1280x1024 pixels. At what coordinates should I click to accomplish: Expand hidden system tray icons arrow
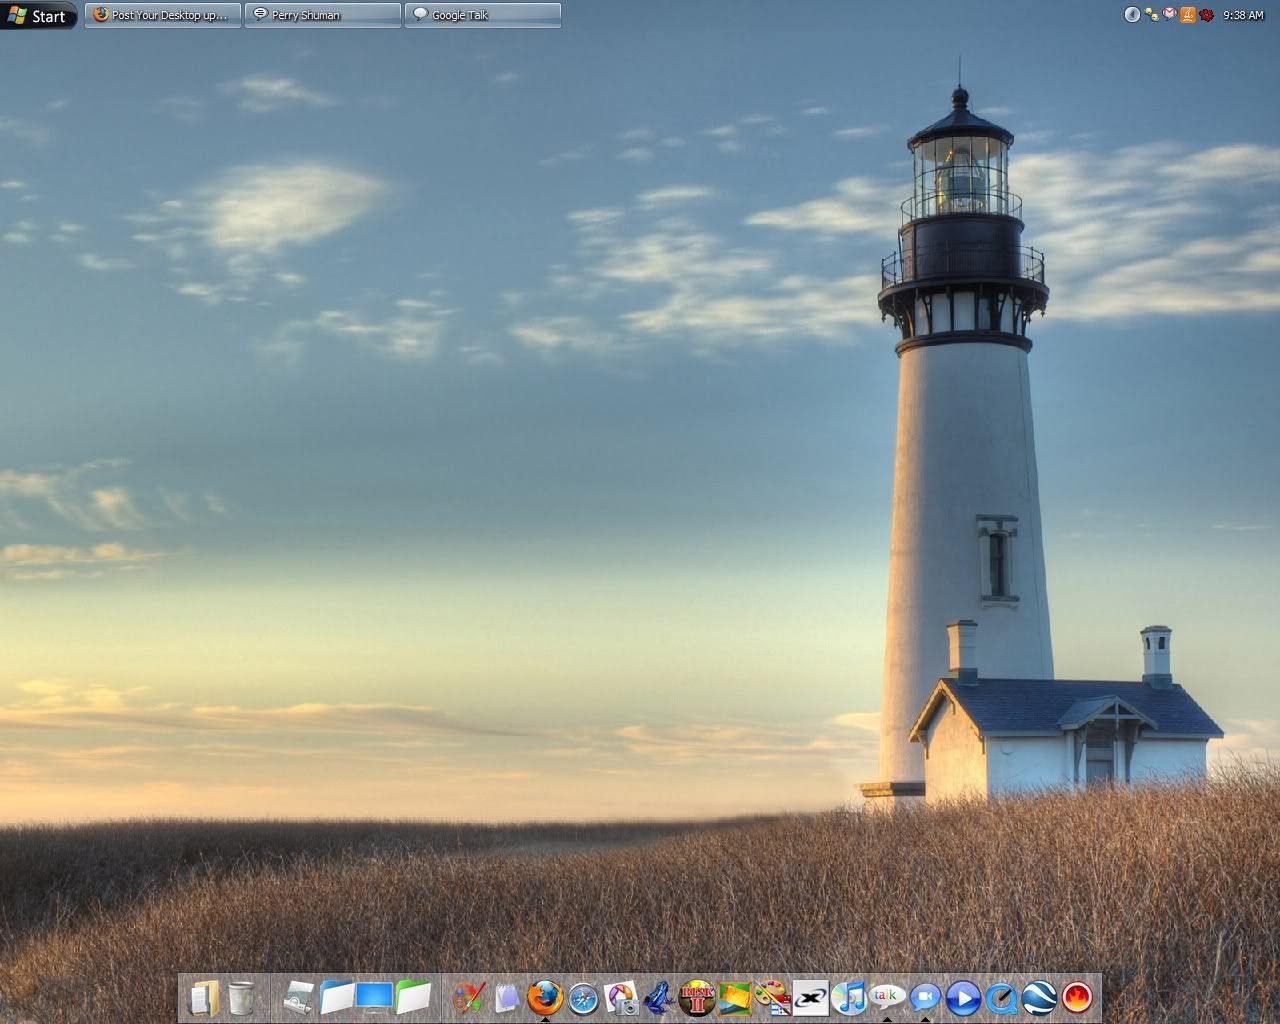(1132, 15)
